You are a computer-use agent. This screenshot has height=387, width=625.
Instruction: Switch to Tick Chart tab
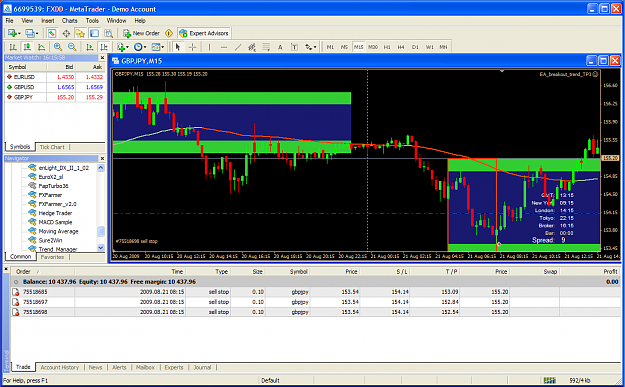click(52, 147)
